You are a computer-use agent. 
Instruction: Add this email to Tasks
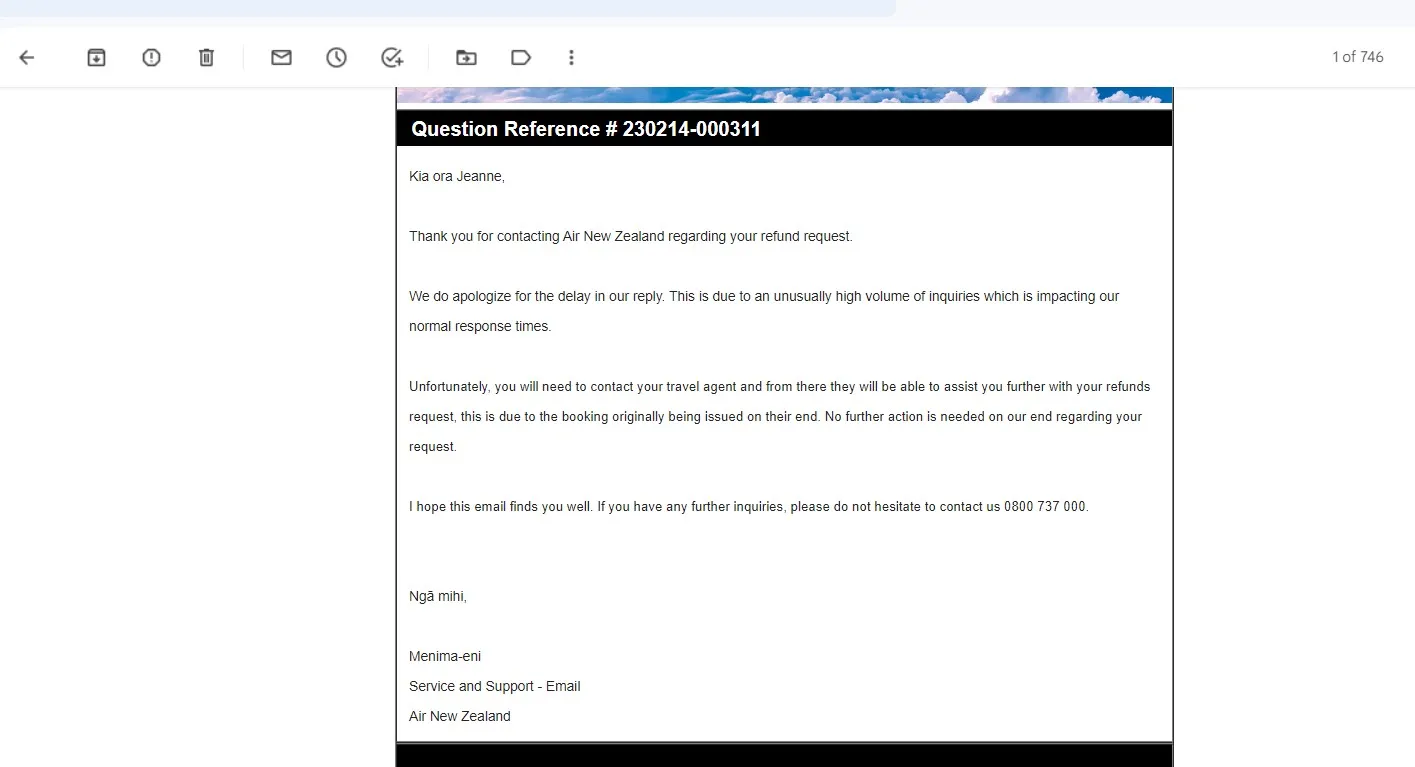pos(392,58)
